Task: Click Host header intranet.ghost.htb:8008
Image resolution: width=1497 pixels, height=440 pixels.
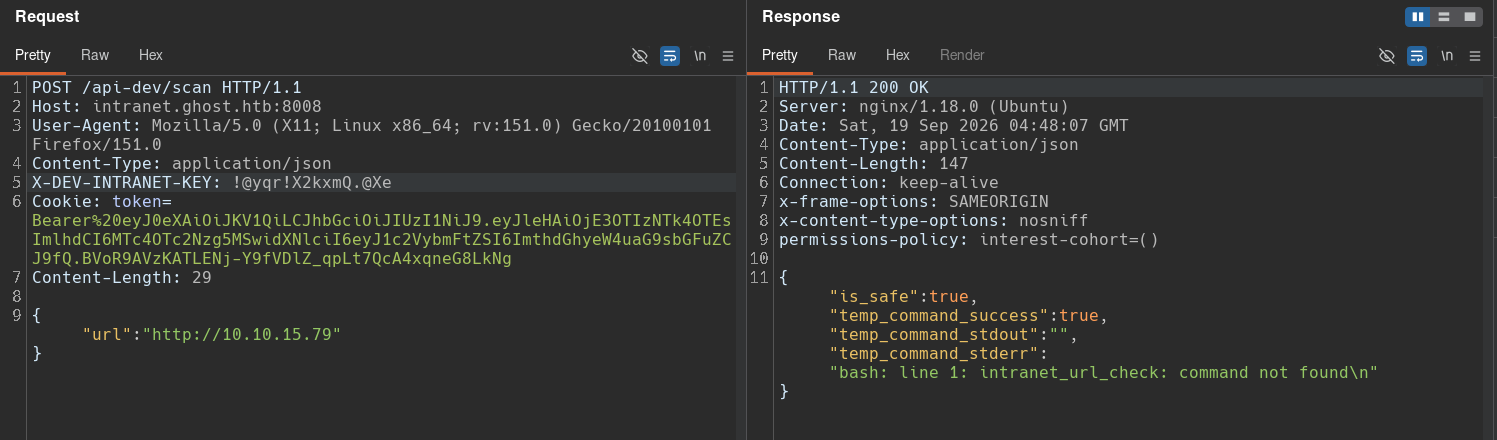Action: [177, 106]
